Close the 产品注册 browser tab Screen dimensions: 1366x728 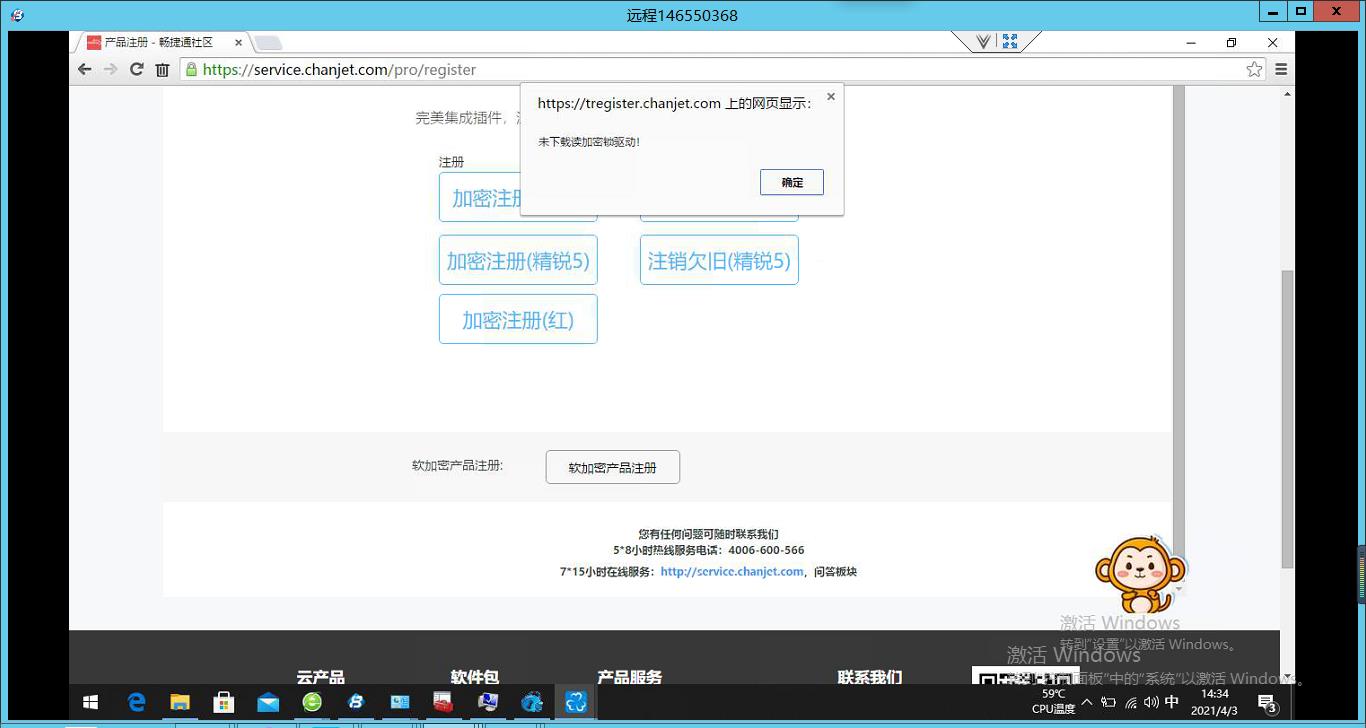coord(239,43)
